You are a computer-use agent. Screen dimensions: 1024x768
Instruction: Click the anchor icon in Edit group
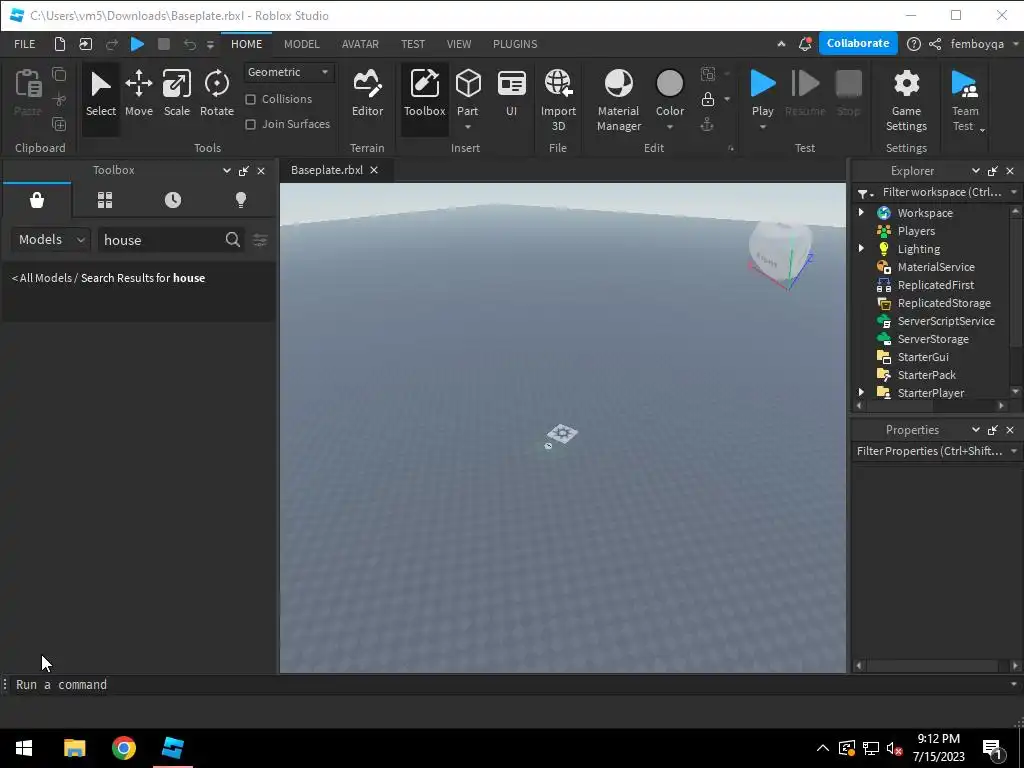coord(707,124)
